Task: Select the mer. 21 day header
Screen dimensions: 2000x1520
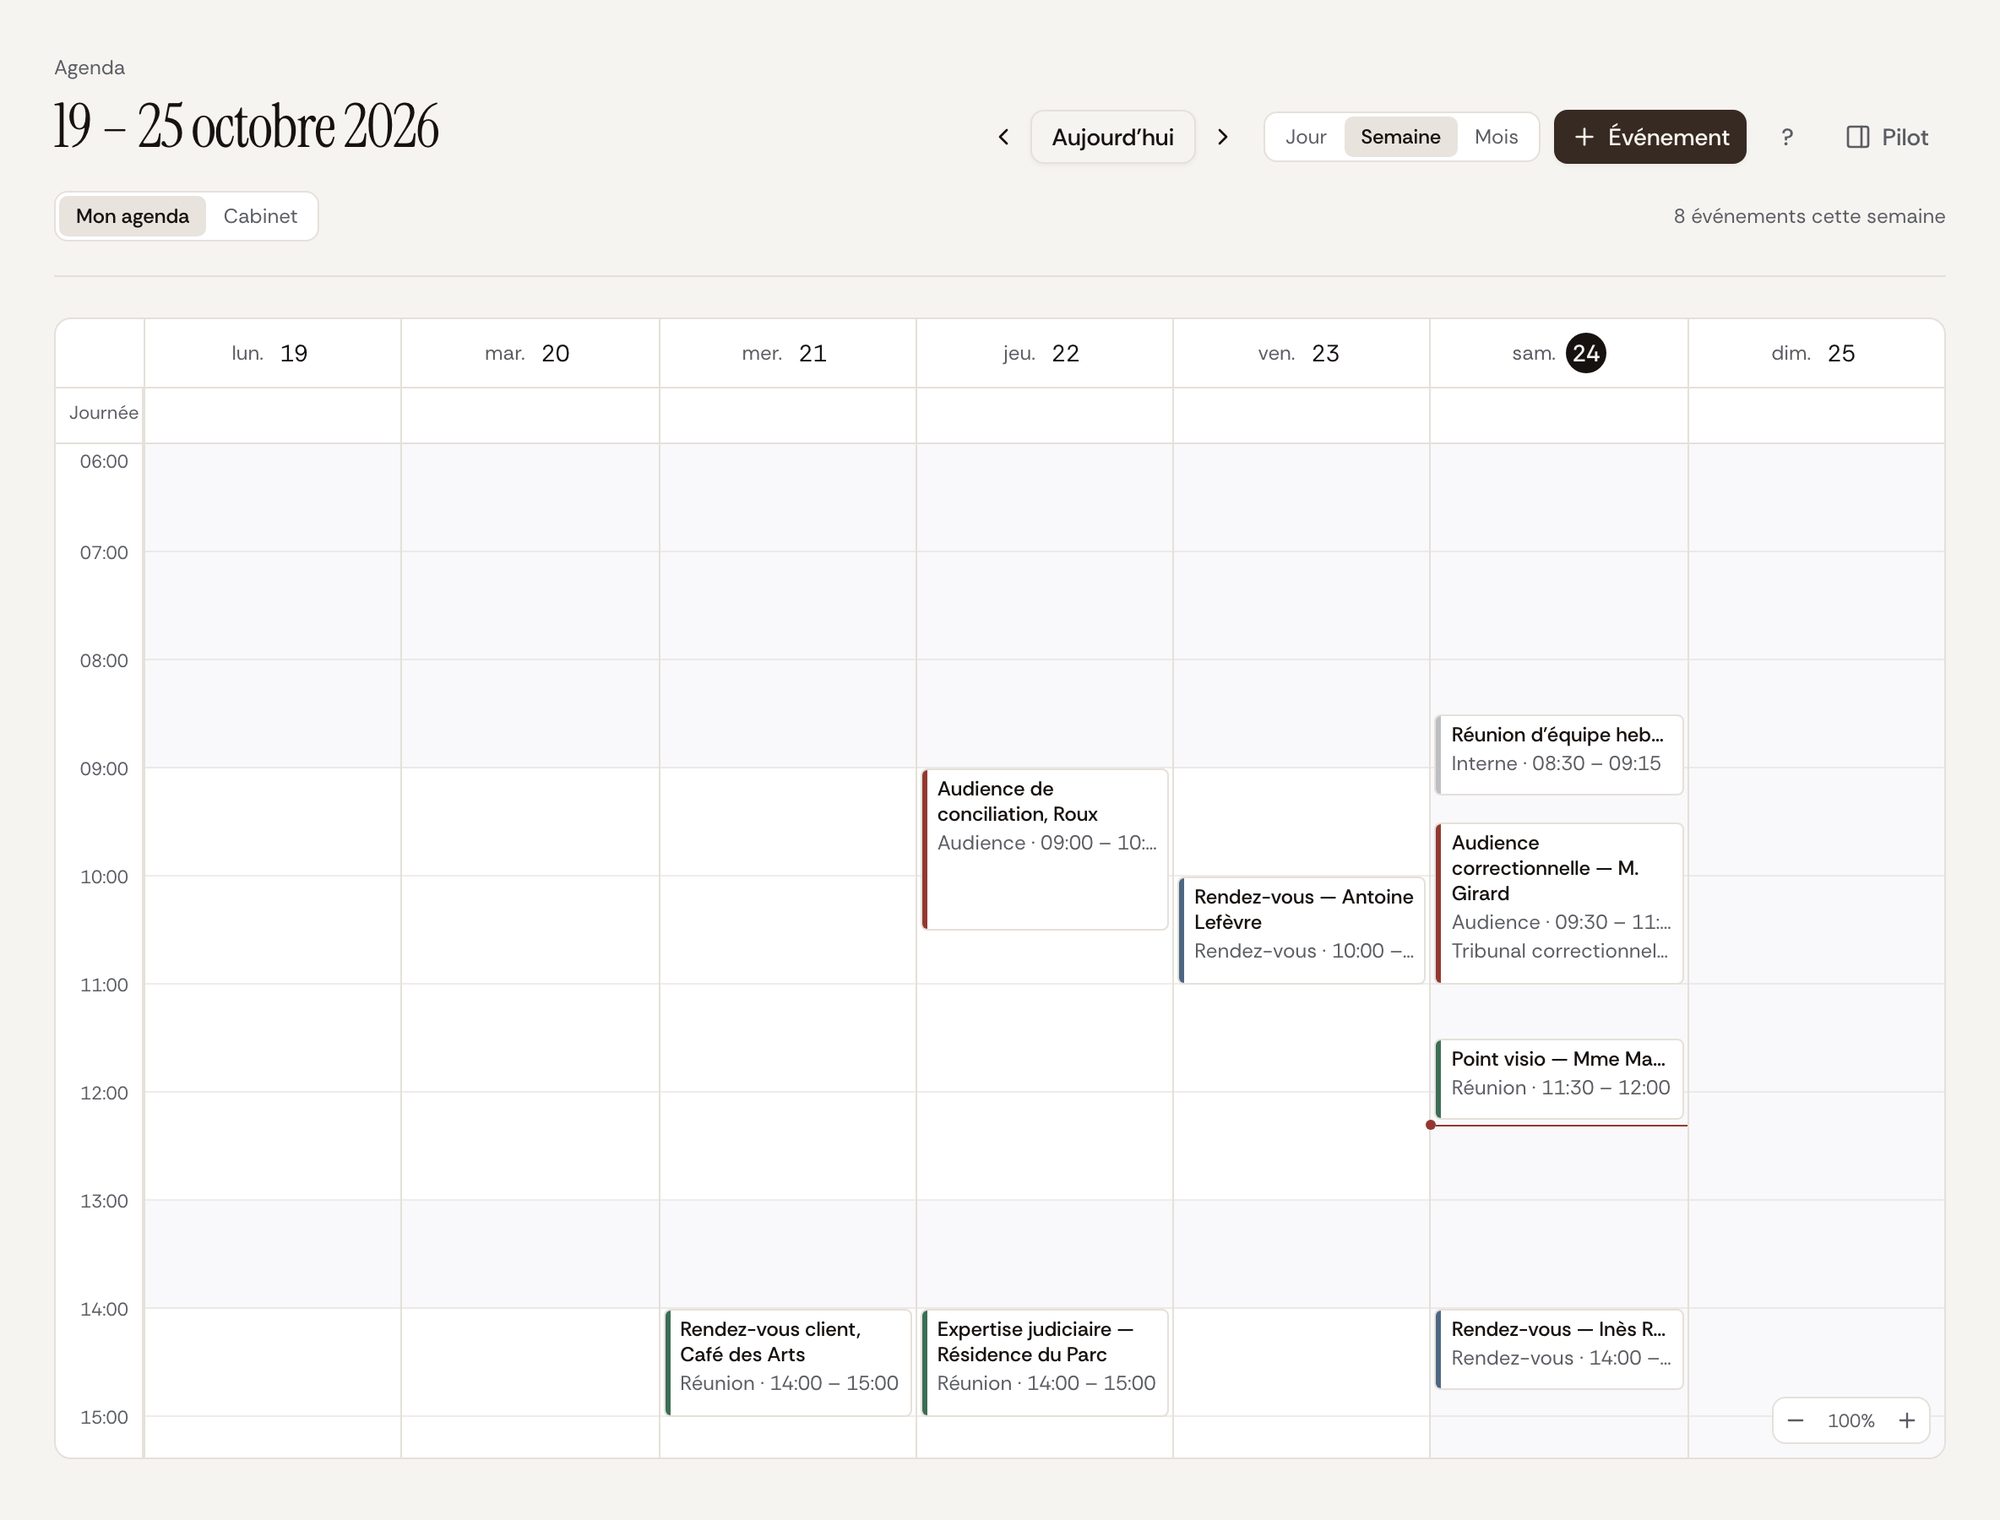Action: coord(787,353)
